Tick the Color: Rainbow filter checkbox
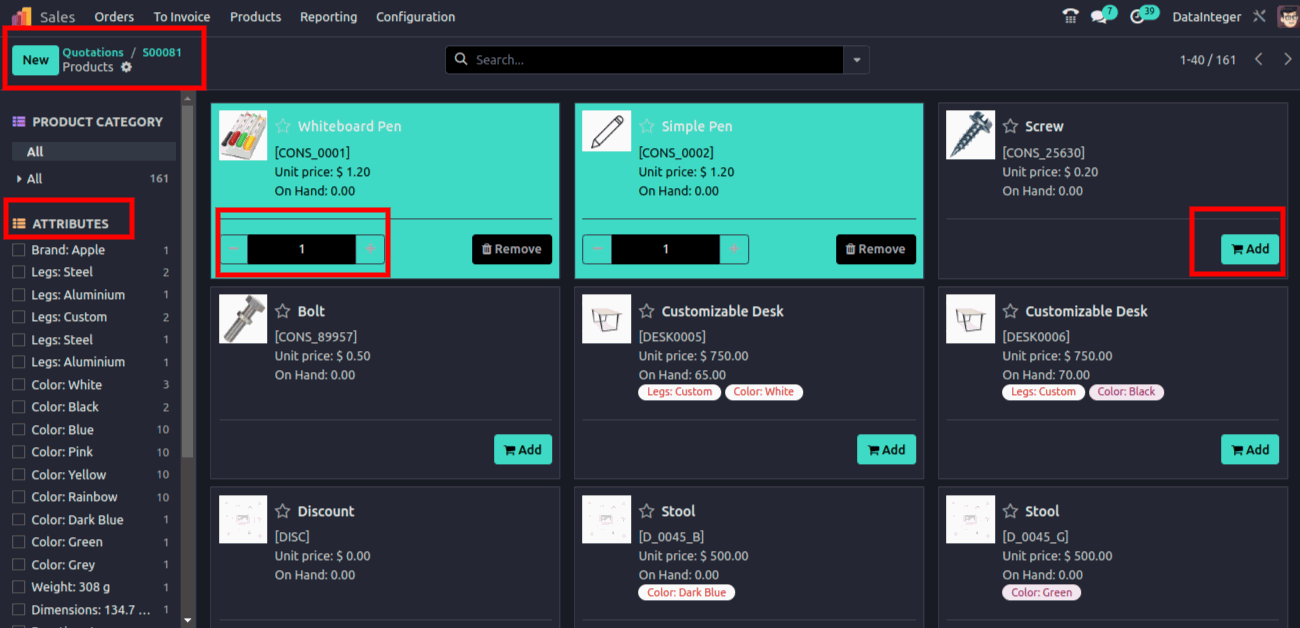This screenshot has height=628, width=1300. click(x=18, y=497)
